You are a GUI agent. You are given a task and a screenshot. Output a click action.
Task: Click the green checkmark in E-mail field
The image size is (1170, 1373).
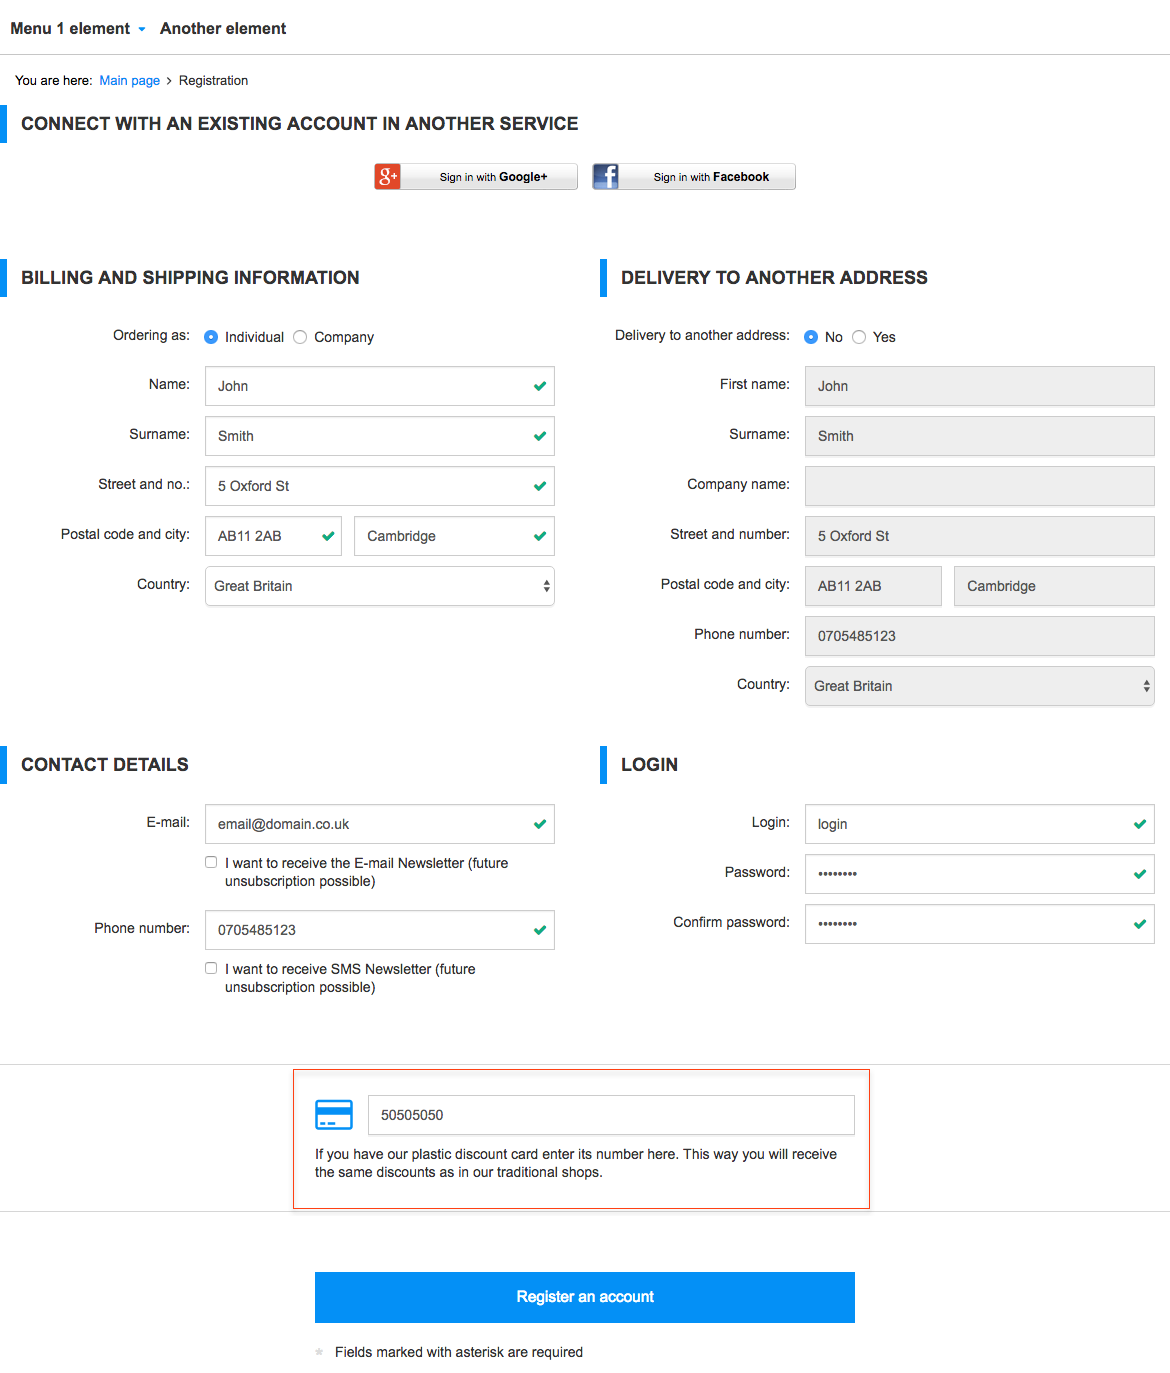point(540,824)
